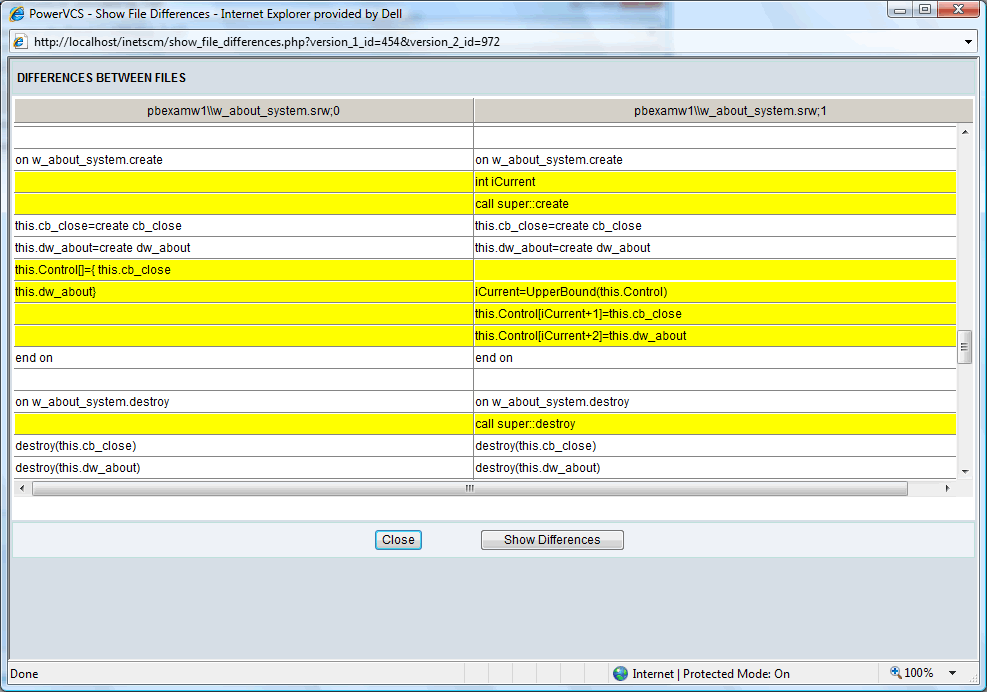The width and height of the screenshot is (987, 692).
Task: Click the vertical scrollbar thumb
Action: 964,347
